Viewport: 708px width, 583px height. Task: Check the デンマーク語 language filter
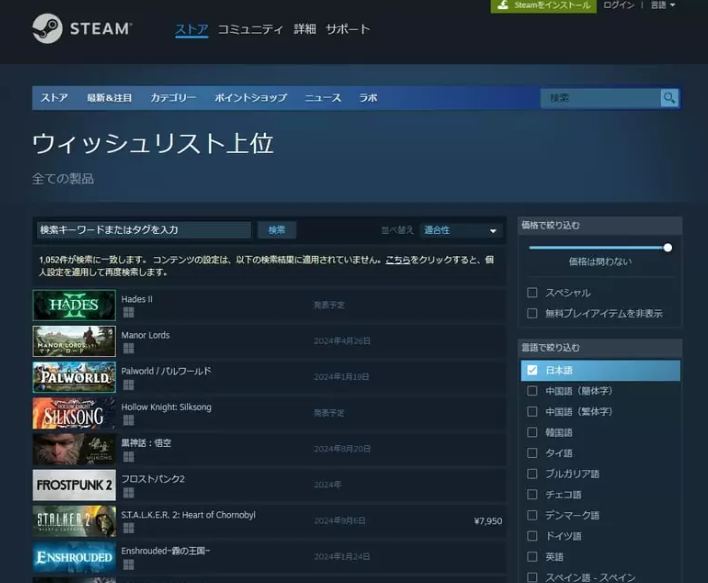tap(532, 515)
